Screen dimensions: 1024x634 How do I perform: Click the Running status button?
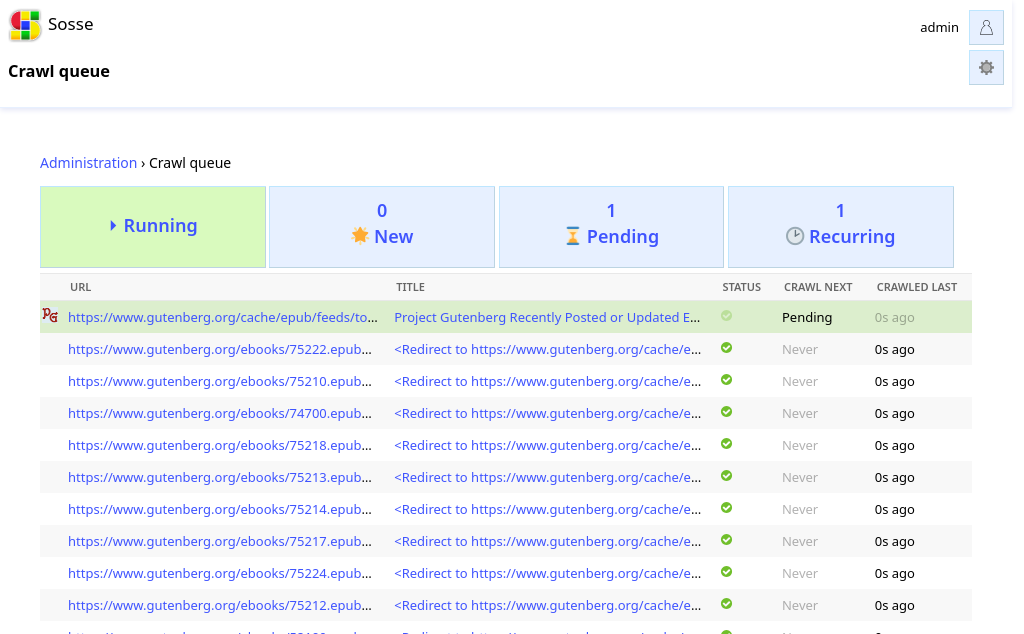(153, 227)
